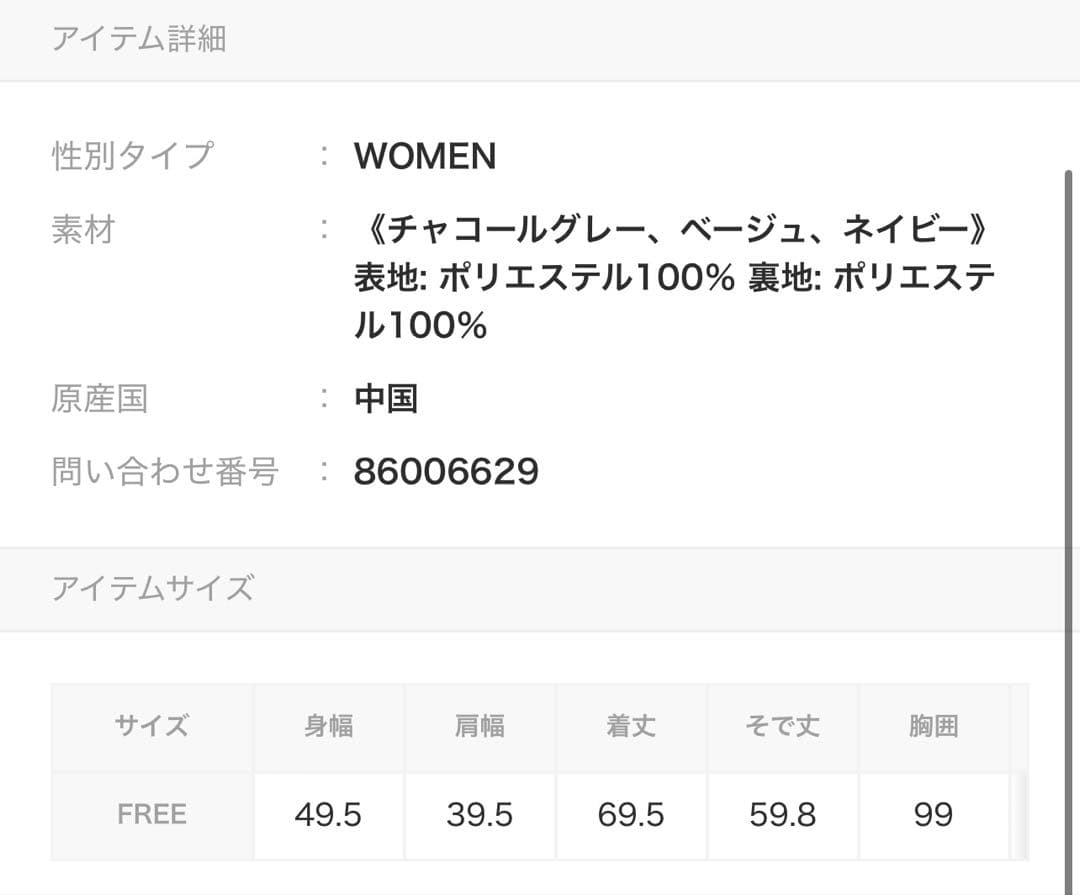Select the WOMEN gender type value
The height and width of the screenshot is (895, 1080).
click(425, 156)
